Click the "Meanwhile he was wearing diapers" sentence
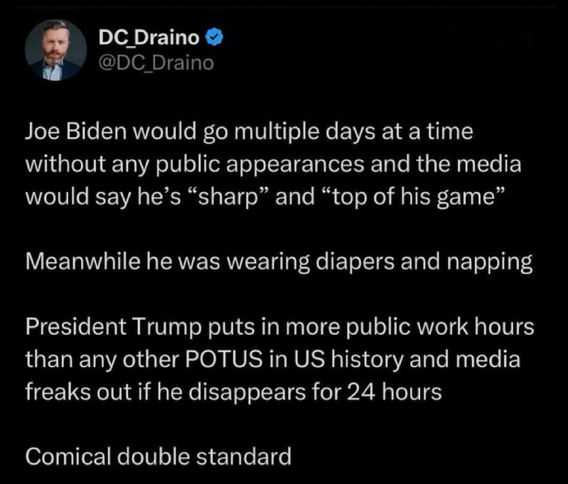 [210, 262]
